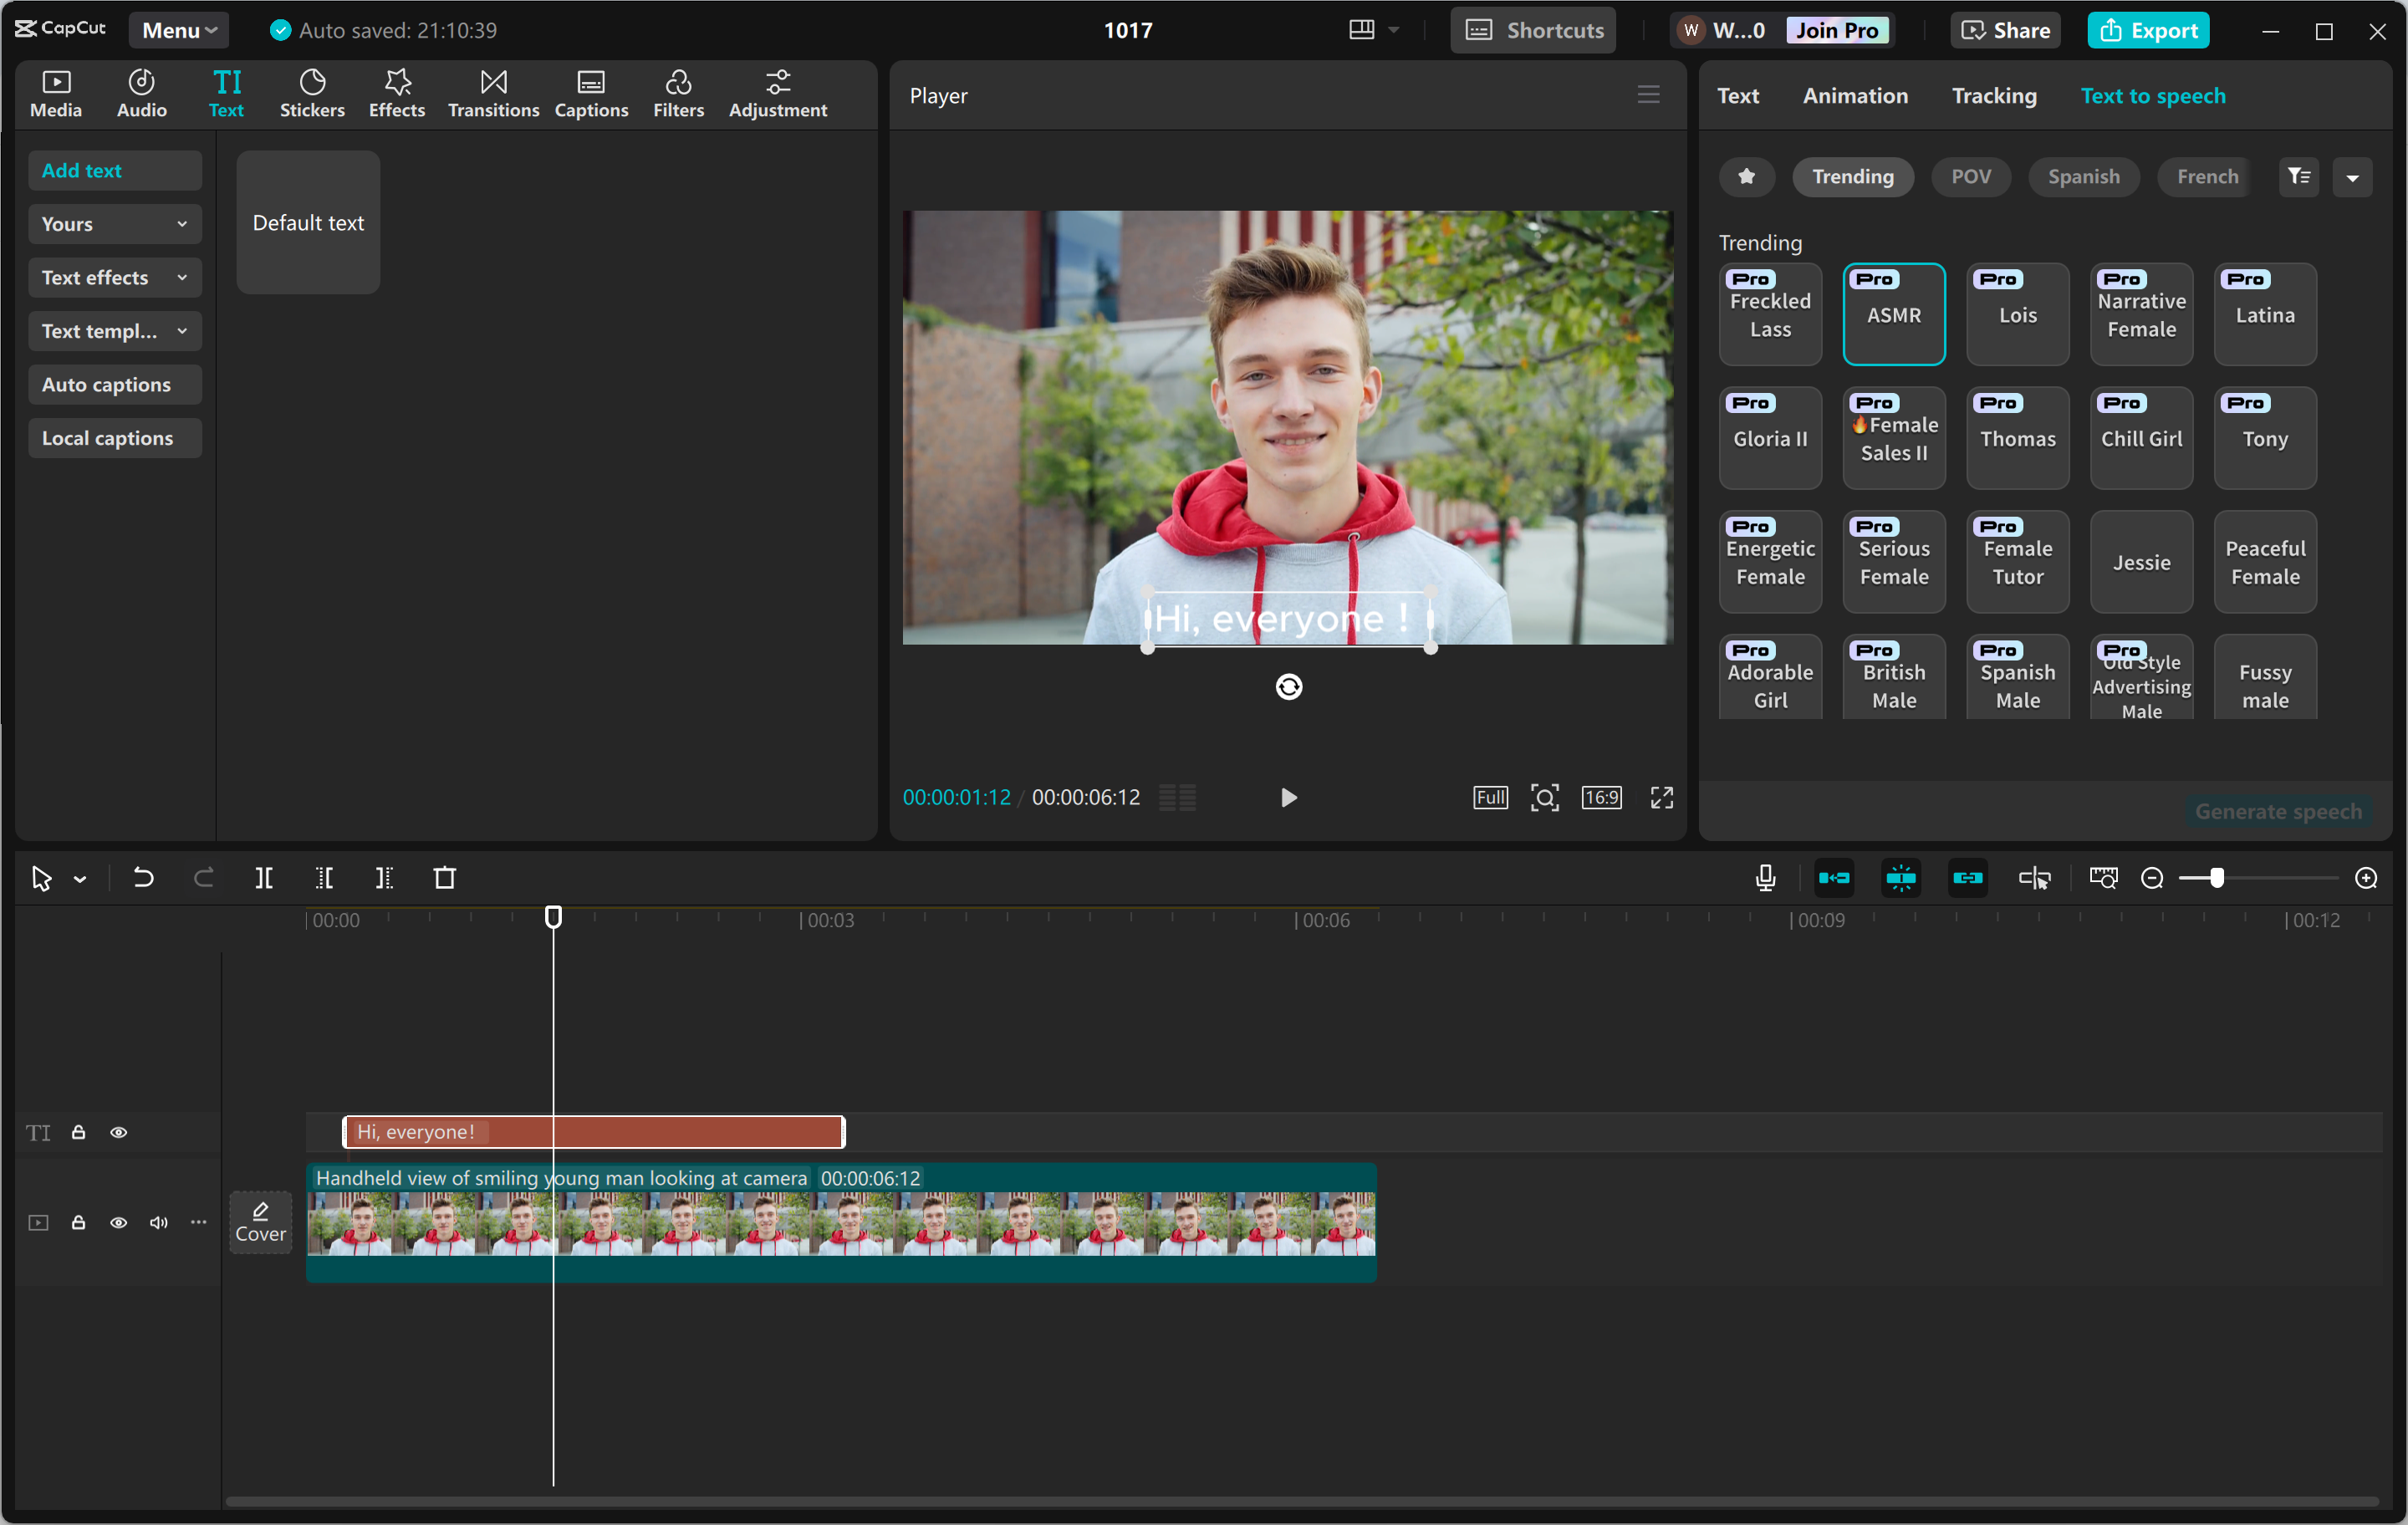Click the Add text button
The width and height of the screenshot is (2408, 1525).
coord(114,170)
